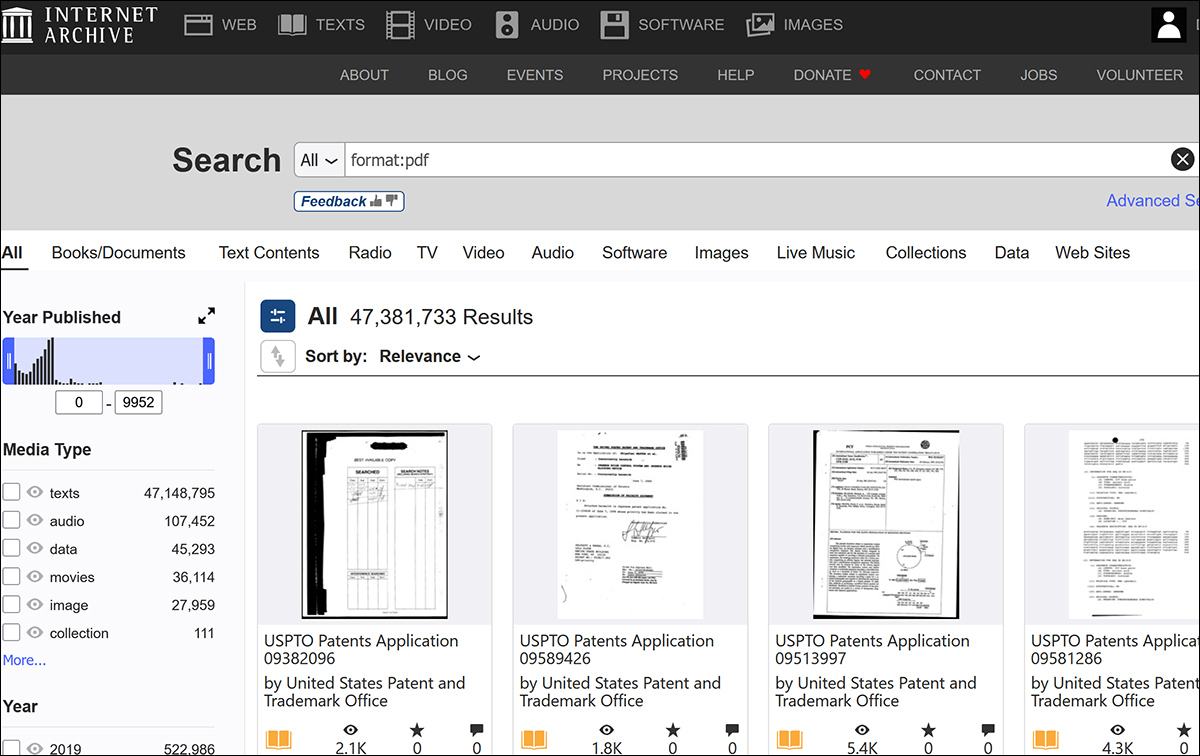1200x756 pixels.
Task: Select the TV tab
Action: (427, 253)
